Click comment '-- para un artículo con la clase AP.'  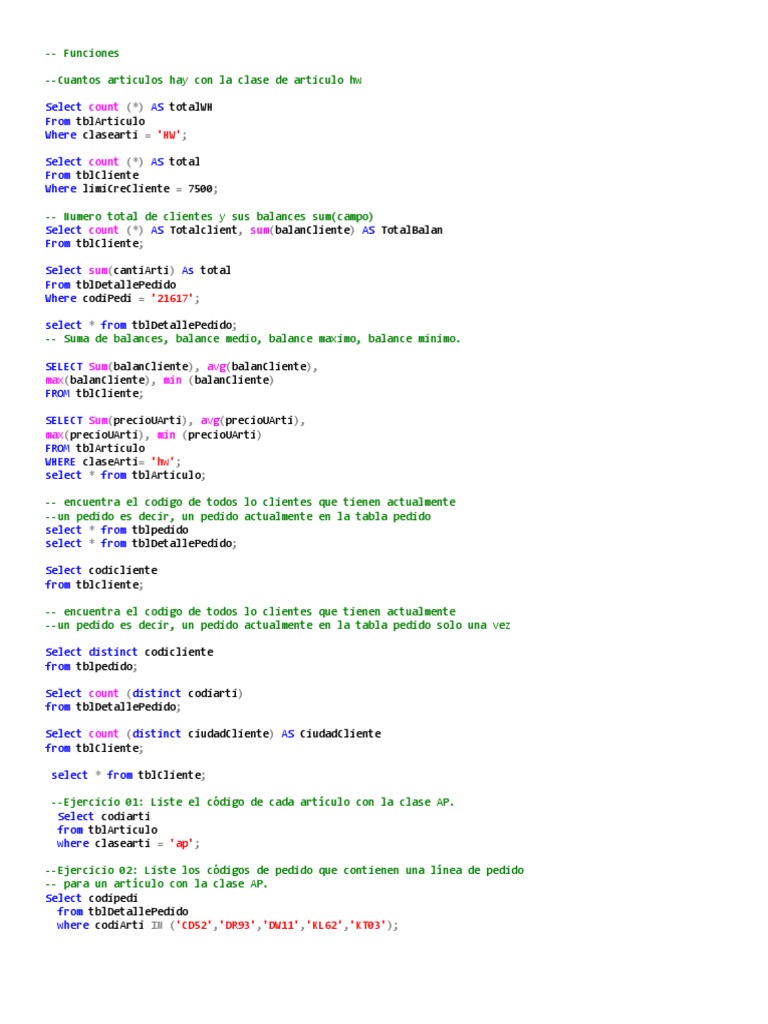click(x=157, y=884)
